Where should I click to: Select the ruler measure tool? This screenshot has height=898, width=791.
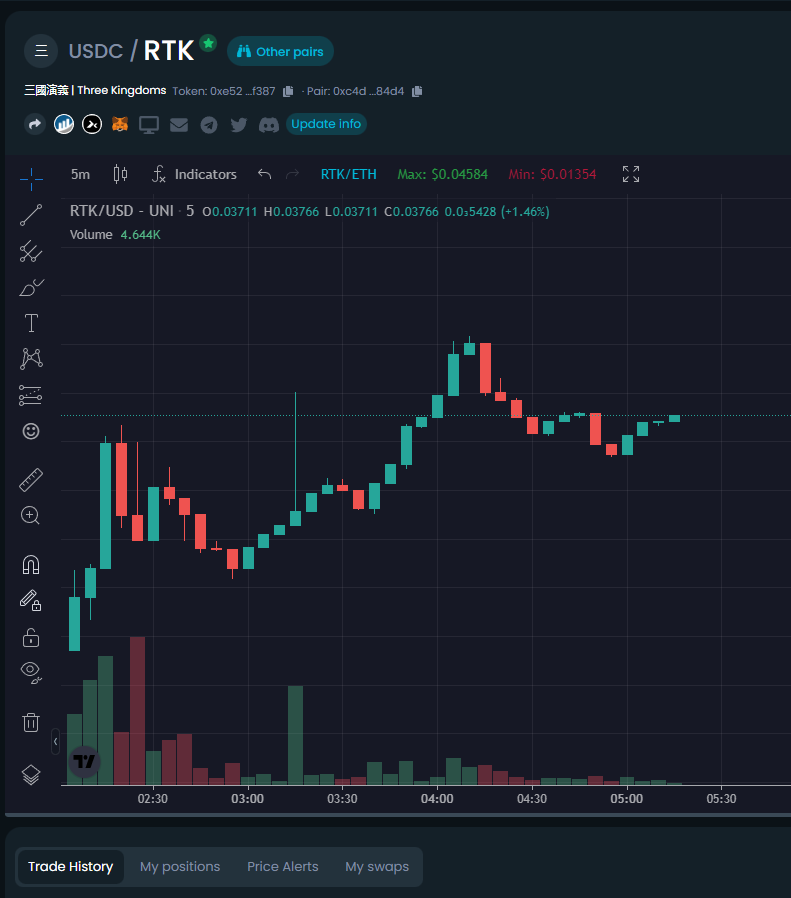pyautogui.click(x=31, y=480)
